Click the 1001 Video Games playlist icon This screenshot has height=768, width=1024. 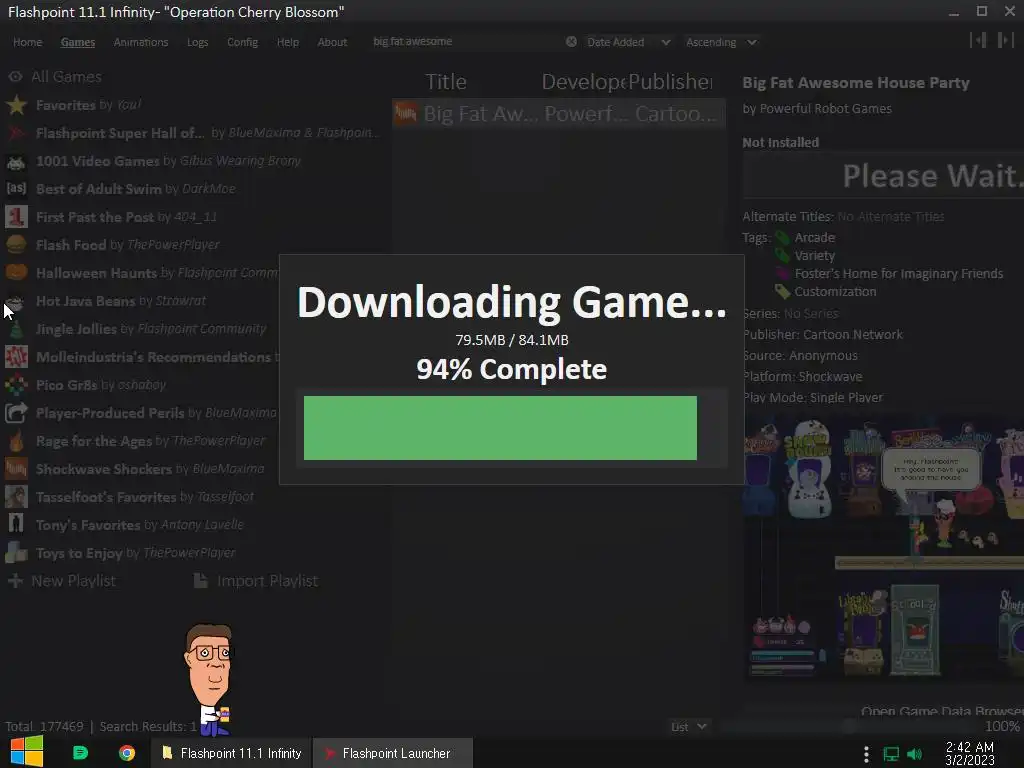coord(16,161)
